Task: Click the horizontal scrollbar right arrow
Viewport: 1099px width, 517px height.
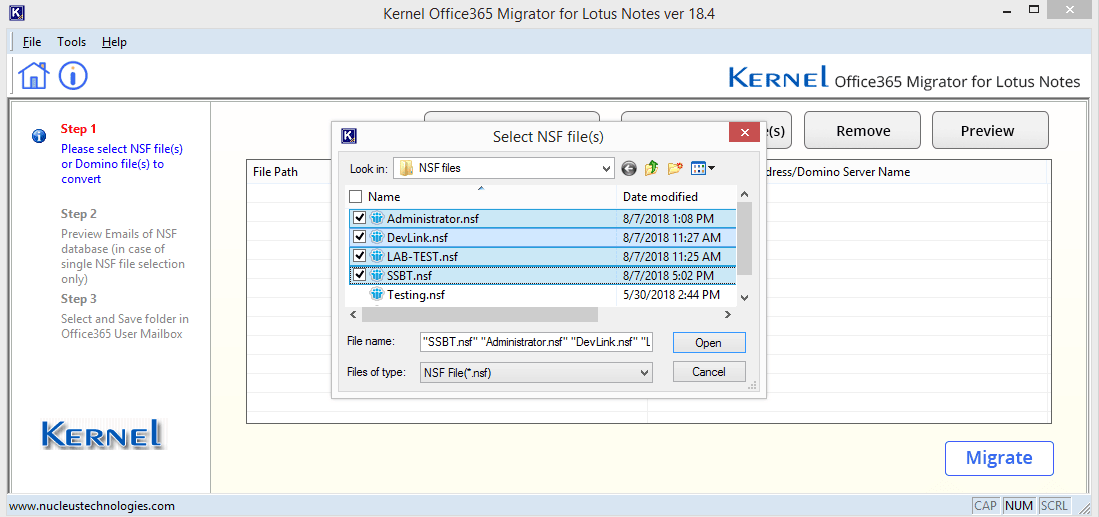Action: (728, 315)
